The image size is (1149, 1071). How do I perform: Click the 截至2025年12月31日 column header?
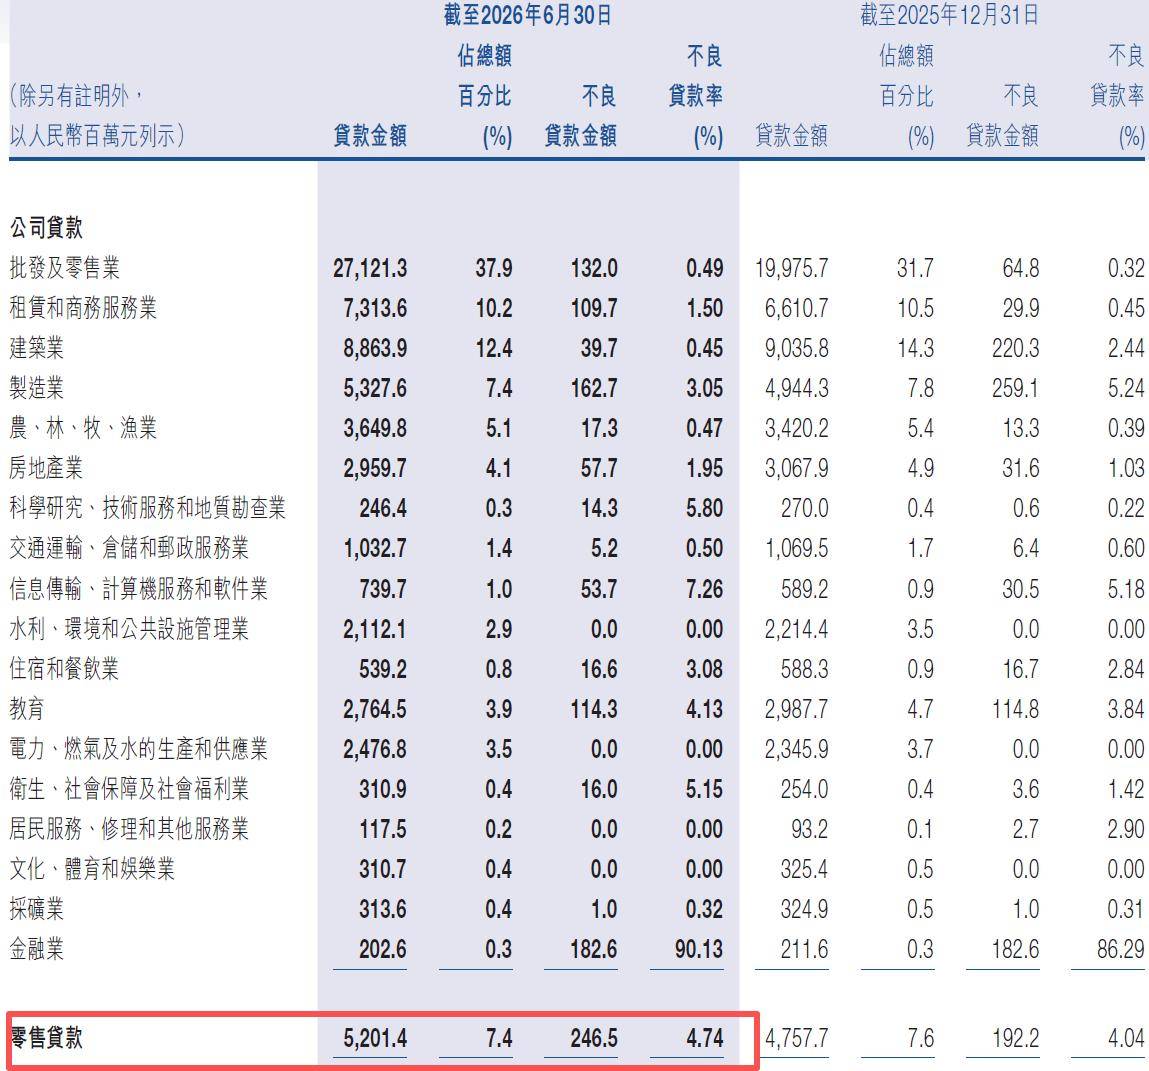950,15
